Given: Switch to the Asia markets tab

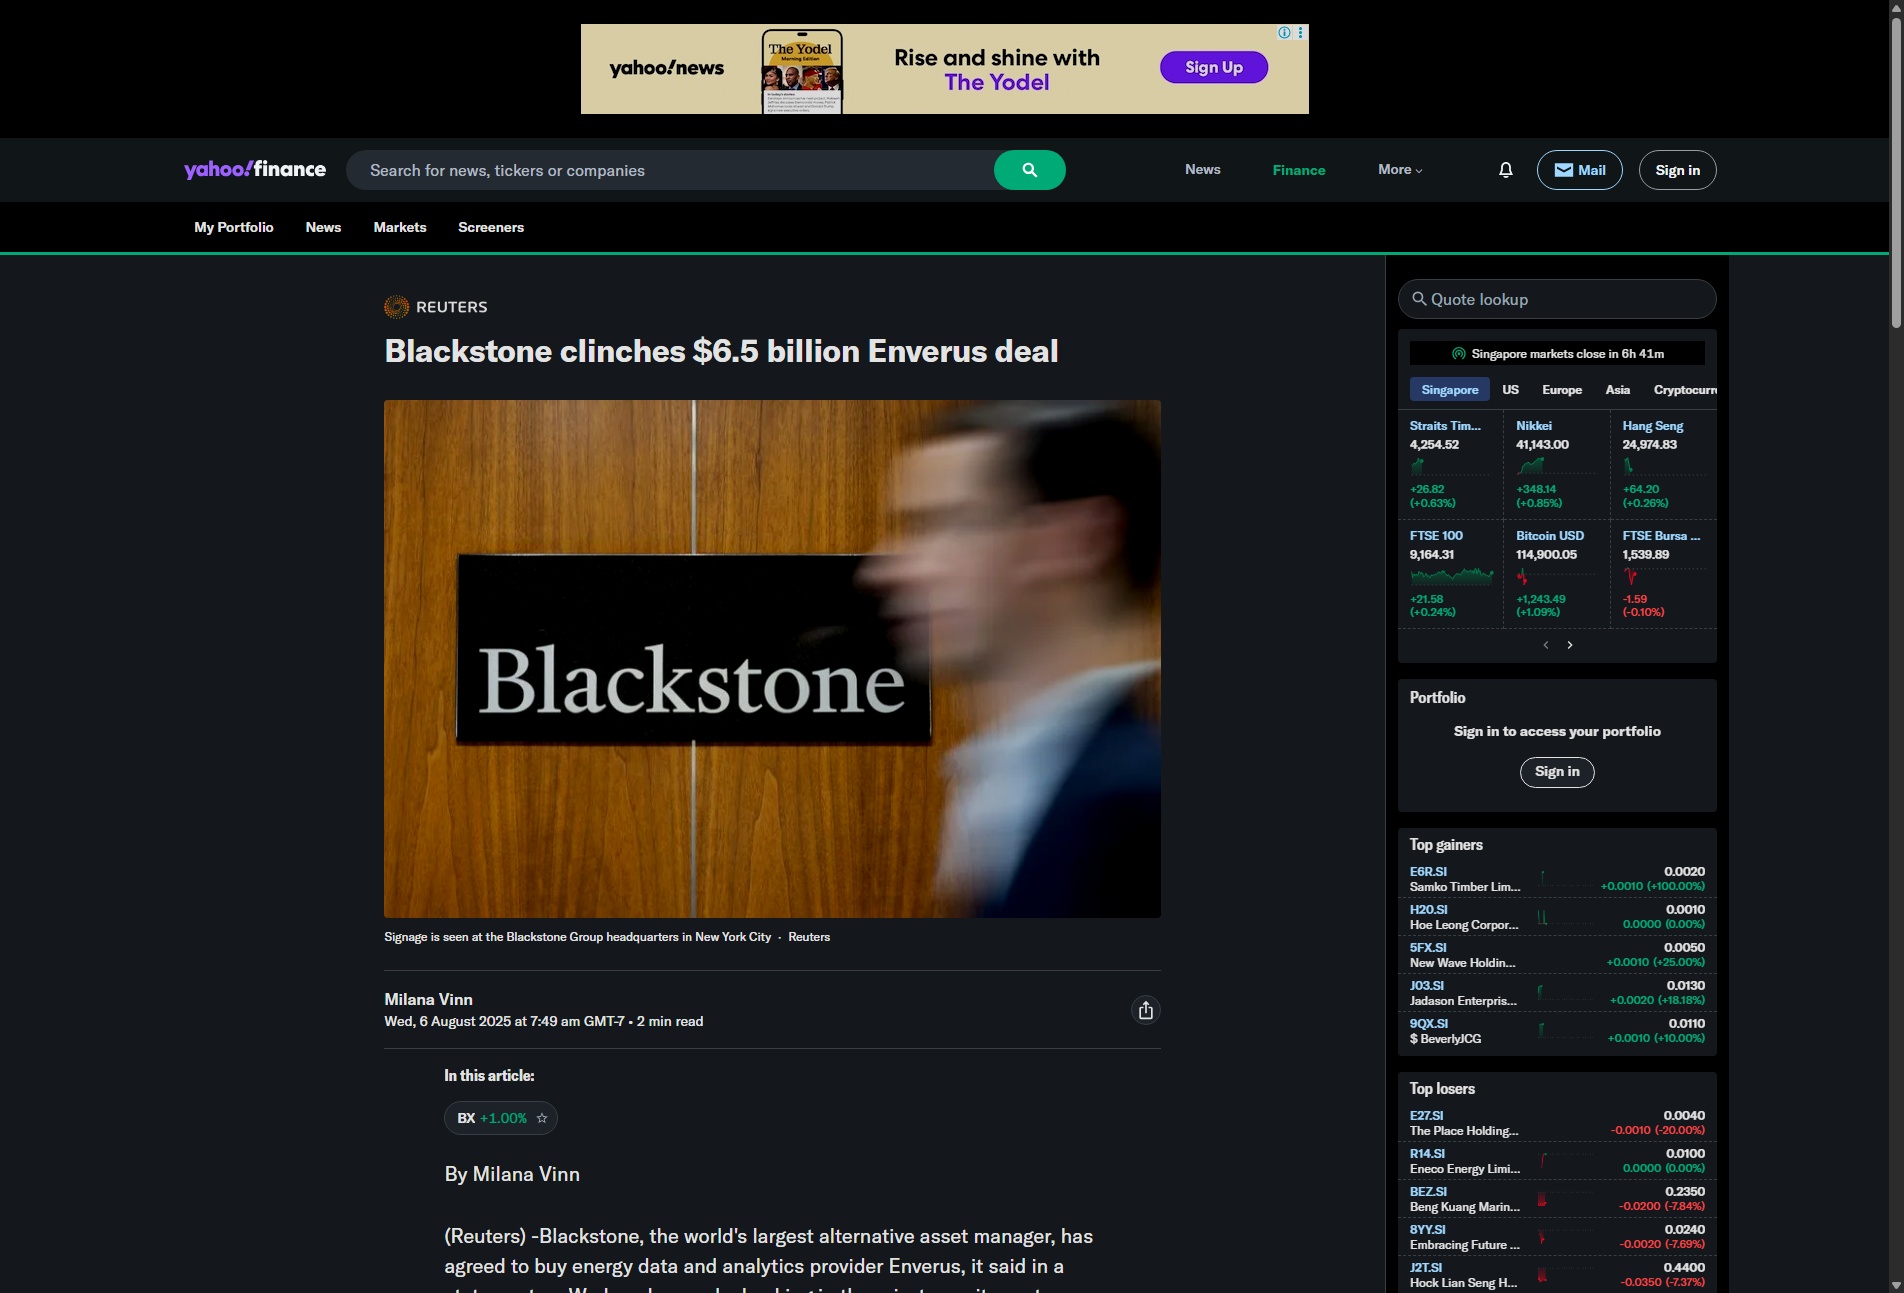Looking at the screenshot, I should coord(1617,390).
